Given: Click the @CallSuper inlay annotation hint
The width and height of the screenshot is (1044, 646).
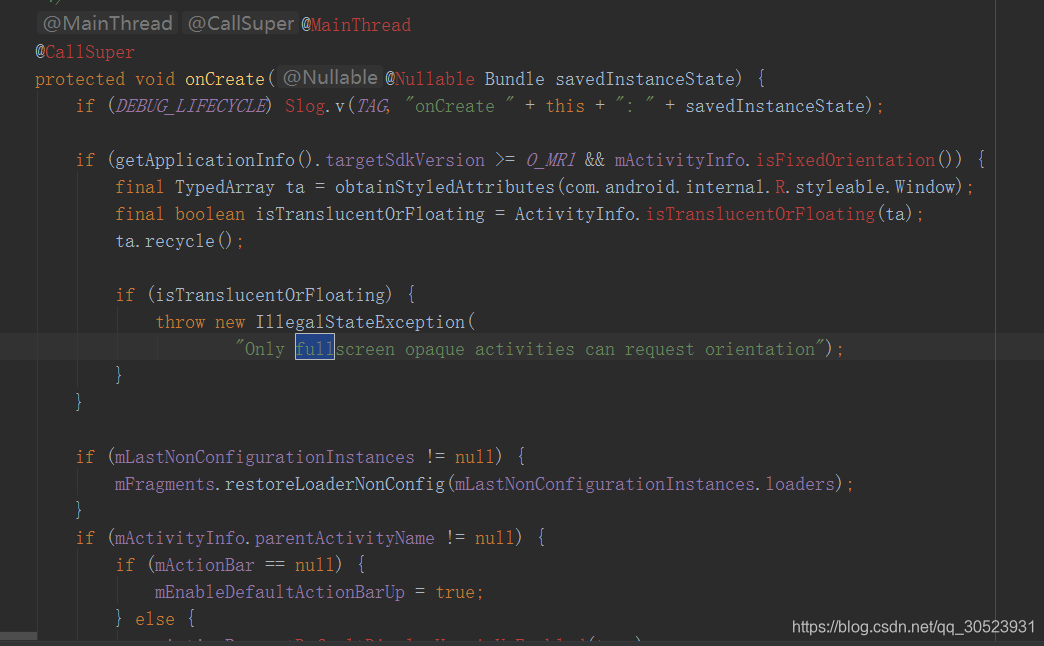Looking at the screenshot, I should click(240, 24).
